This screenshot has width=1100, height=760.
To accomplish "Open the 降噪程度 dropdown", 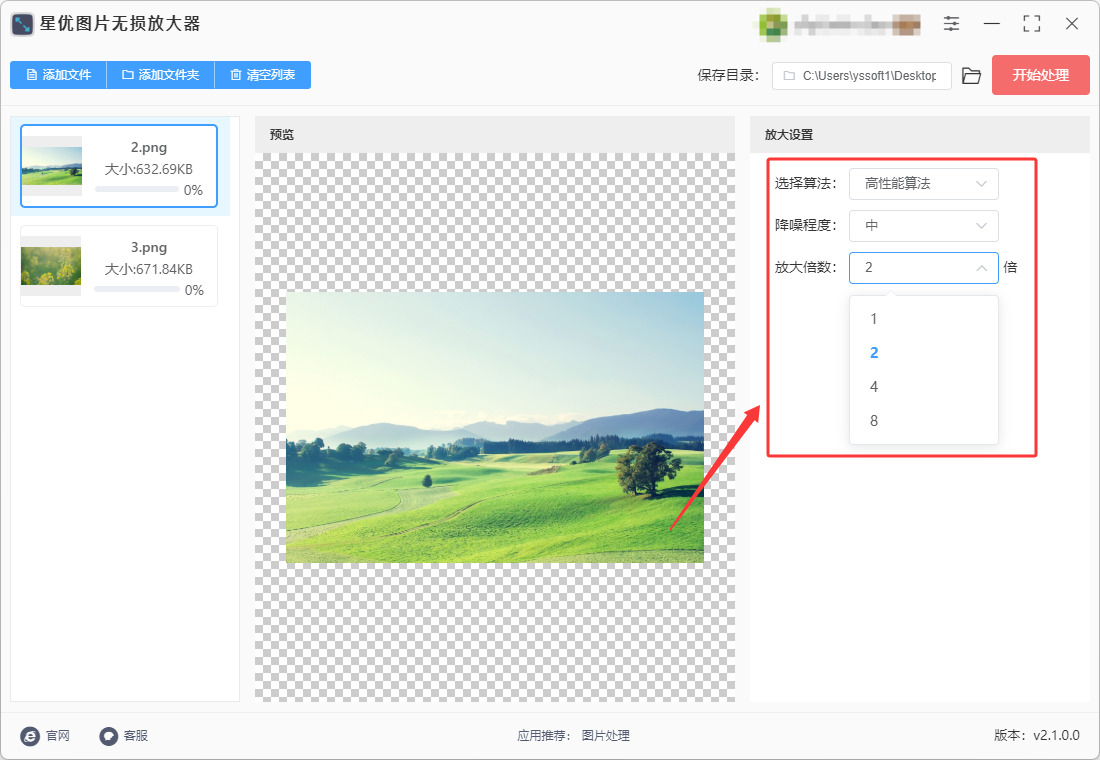I will [923, 225].
